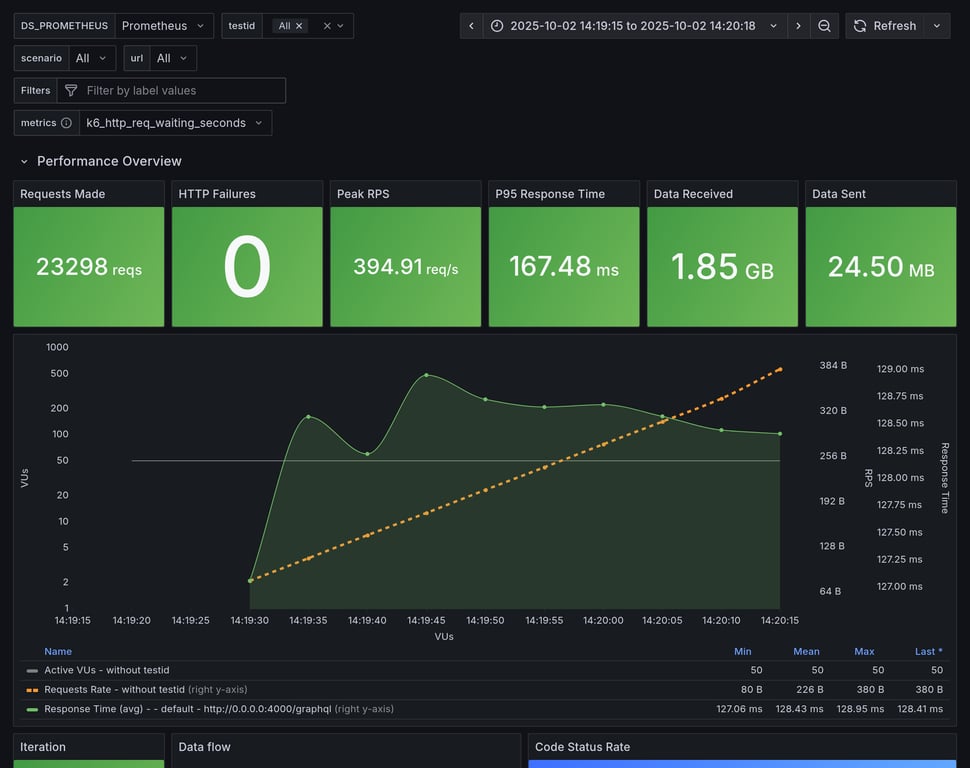Click the metrics info icon

tap(66, 123)
